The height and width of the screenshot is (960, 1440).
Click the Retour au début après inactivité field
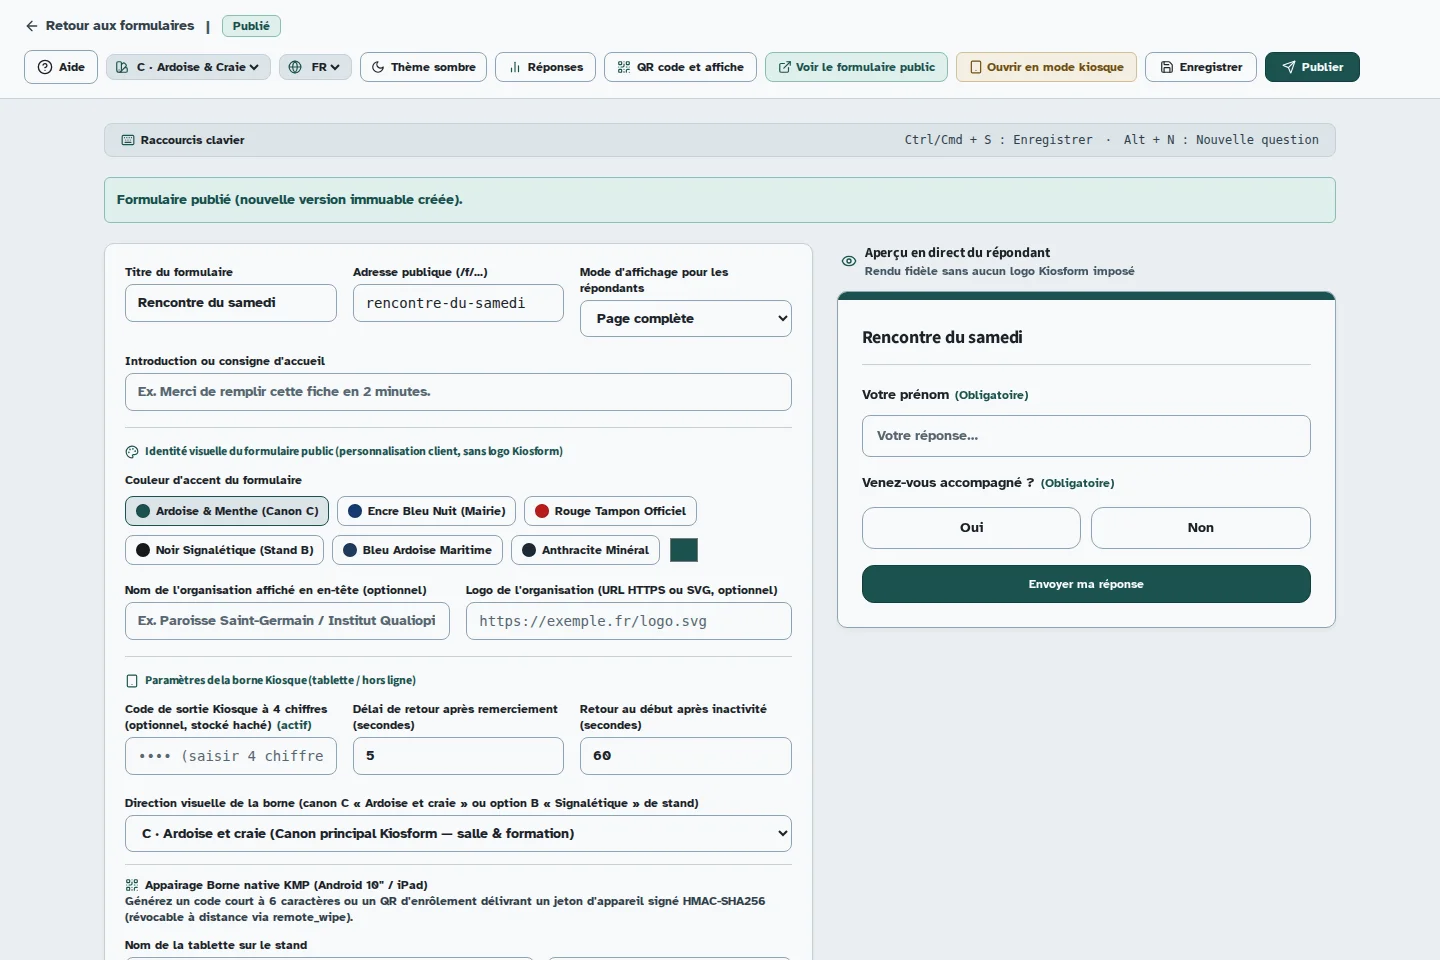(x=686, y=756)
